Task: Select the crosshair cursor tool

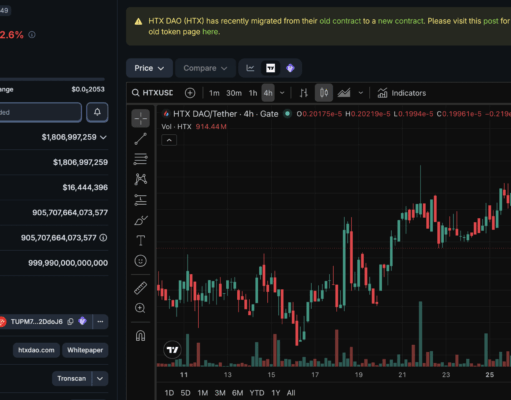Action: [x=140, y=118]
